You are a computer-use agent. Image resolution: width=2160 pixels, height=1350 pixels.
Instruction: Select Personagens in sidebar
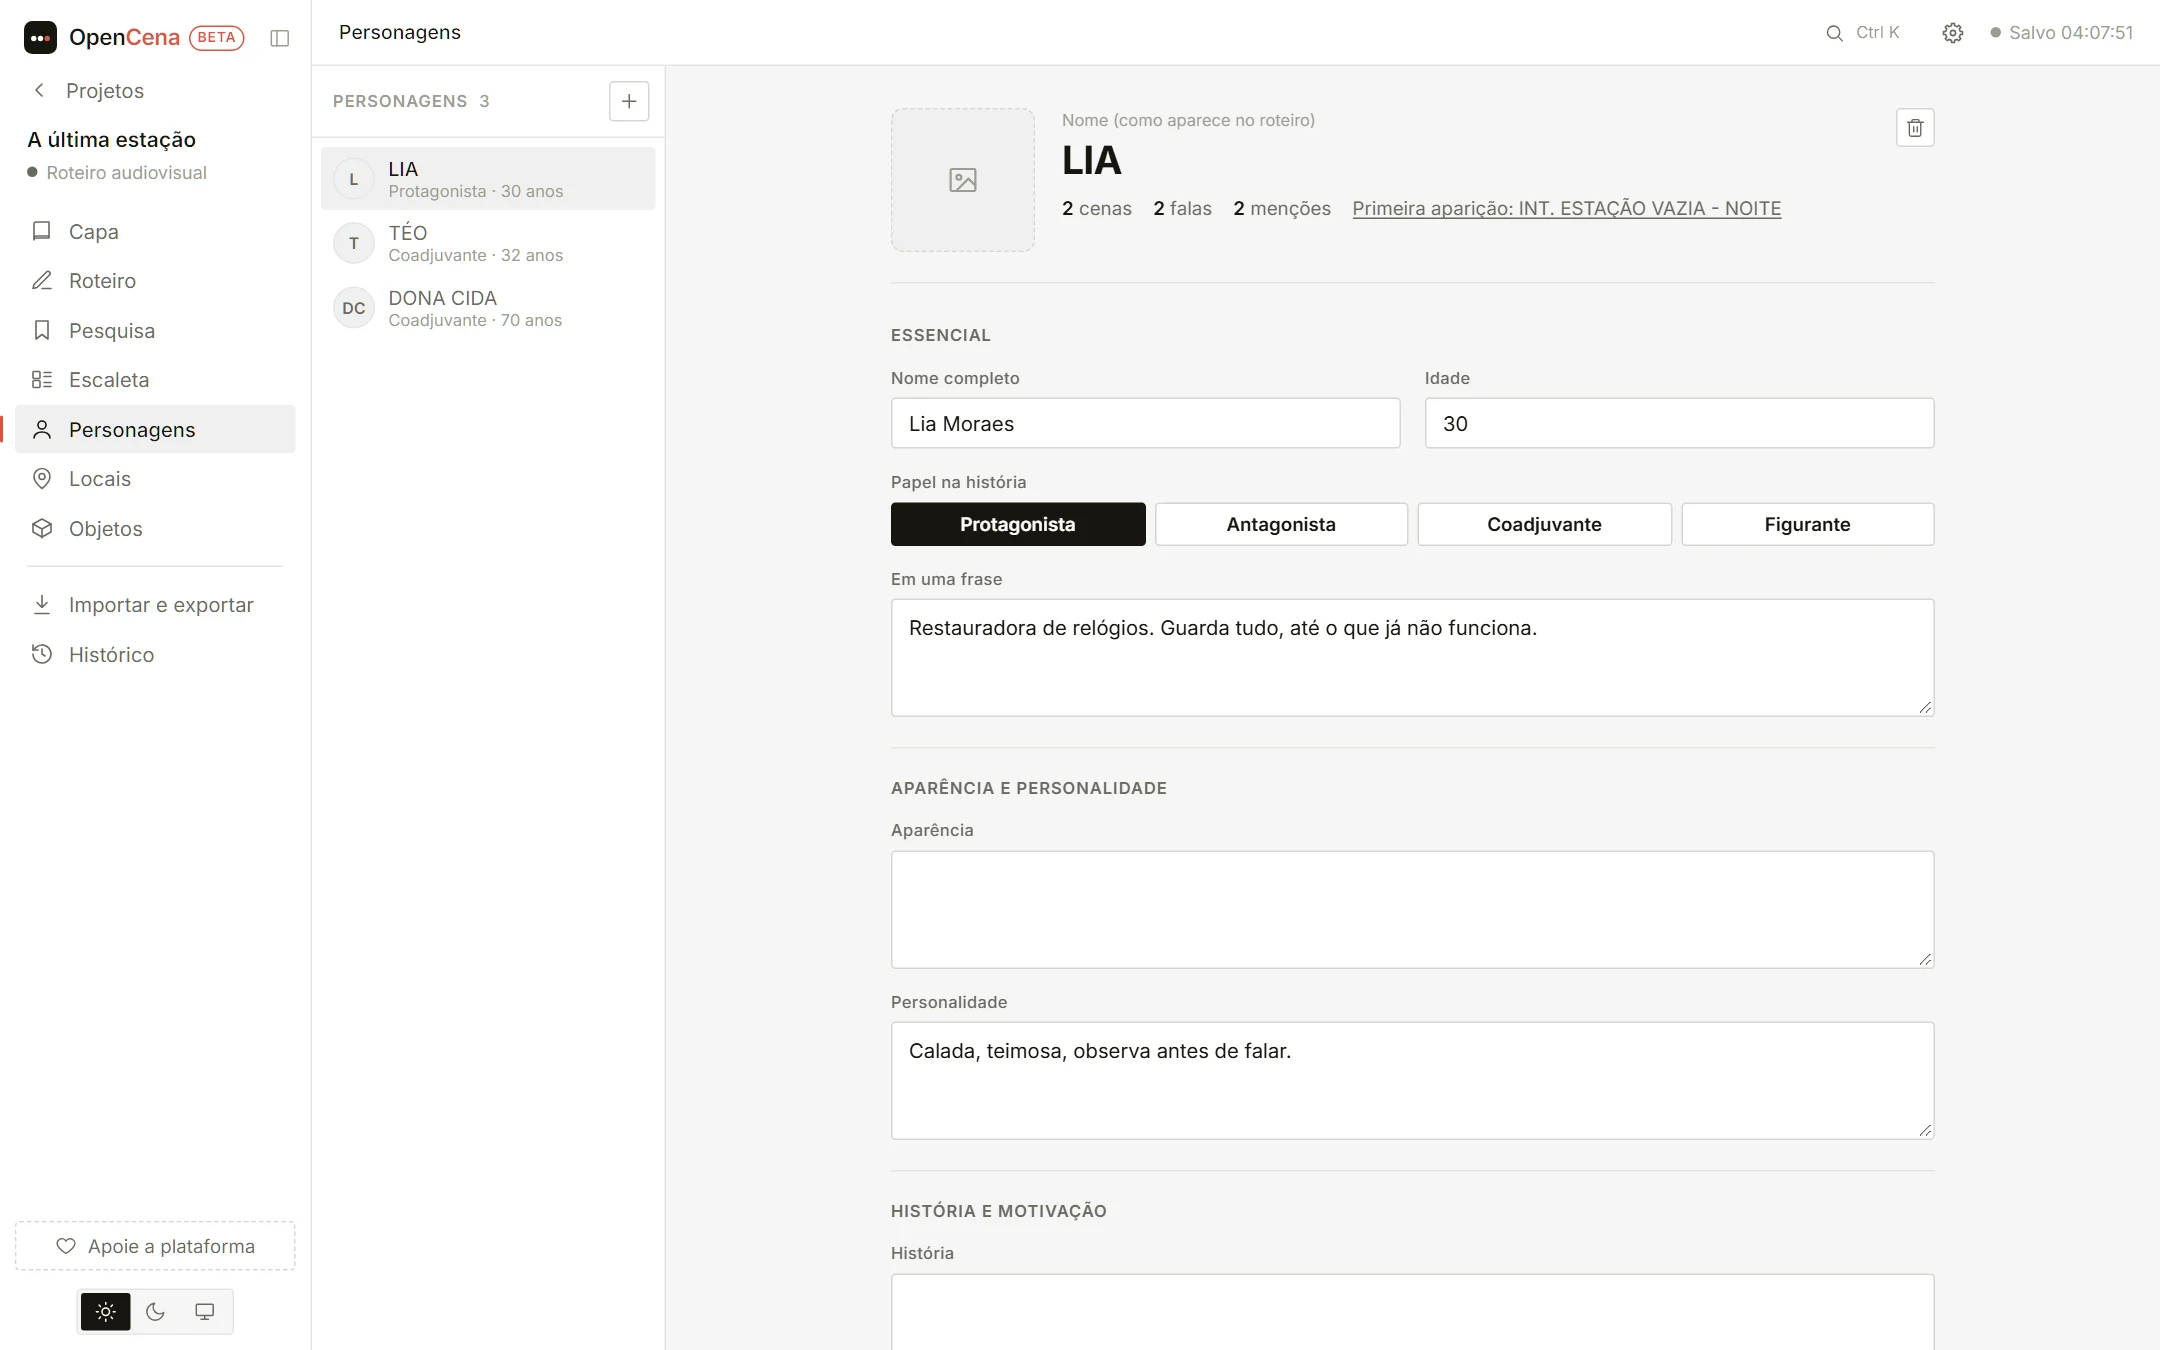(155, 430)
